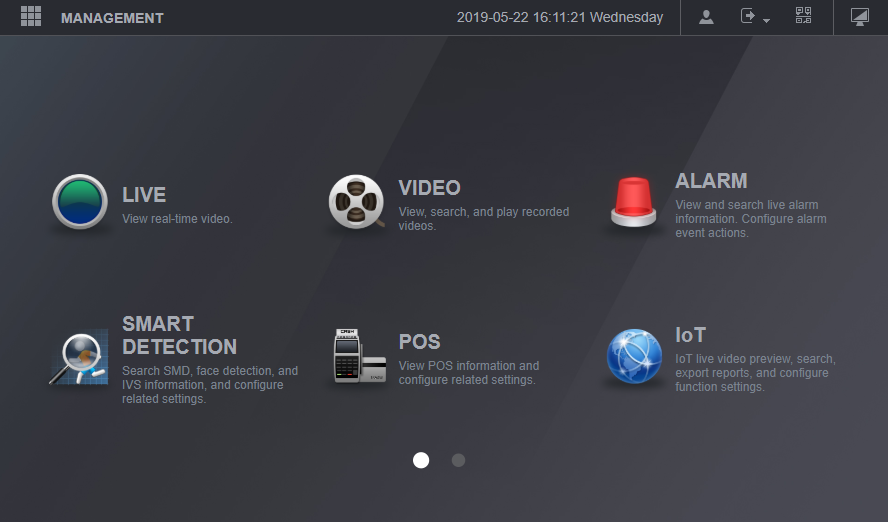This screenshot has height=522, width=888.
Task: Click 'Search SMD, face detection' description
Action: (210, 384)
